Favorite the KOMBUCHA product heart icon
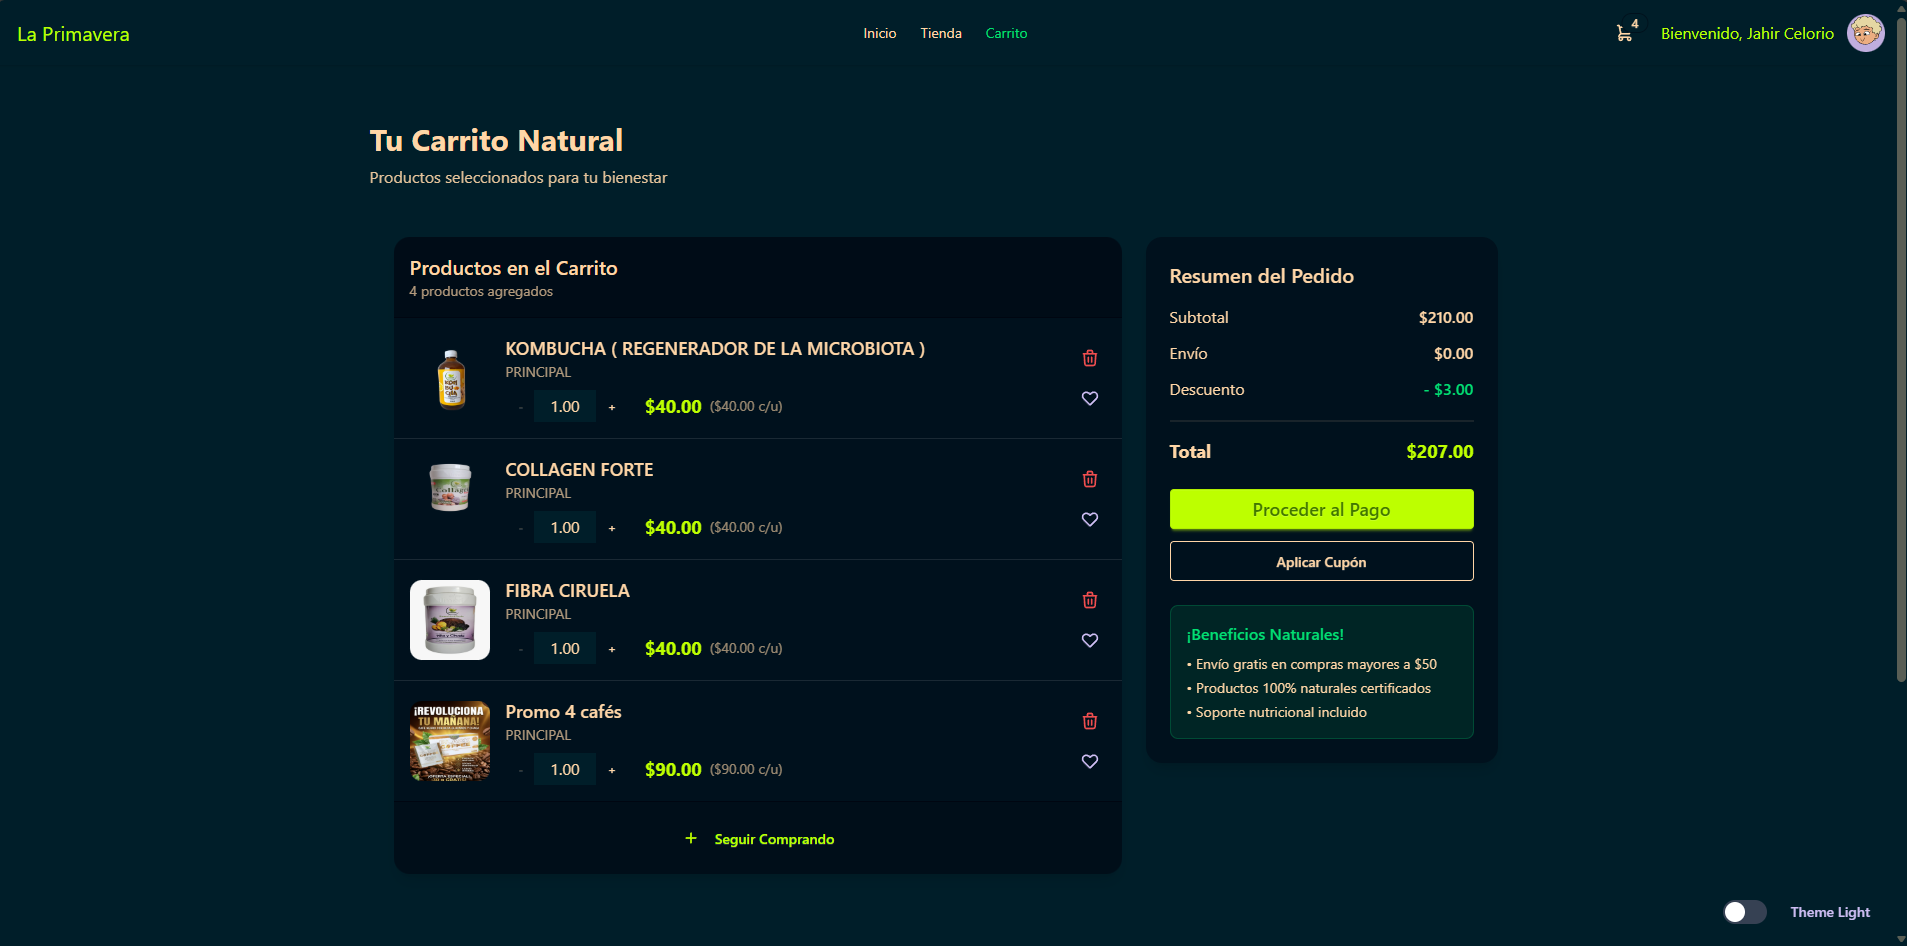The height and width of the screenshot is (946, 1907). pos(1089,398)
